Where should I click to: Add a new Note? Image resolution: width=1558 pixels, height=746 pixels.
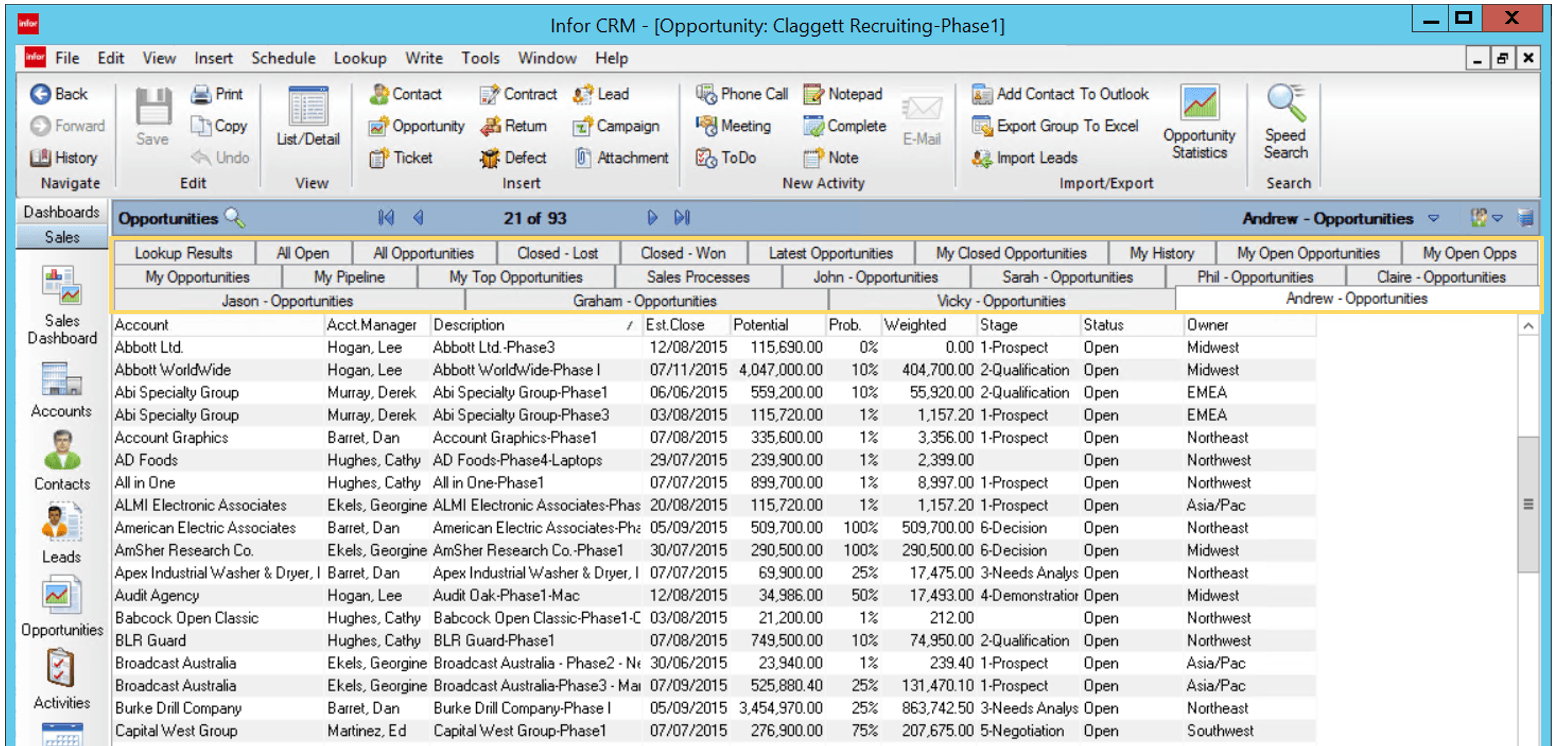click(831, 158)
